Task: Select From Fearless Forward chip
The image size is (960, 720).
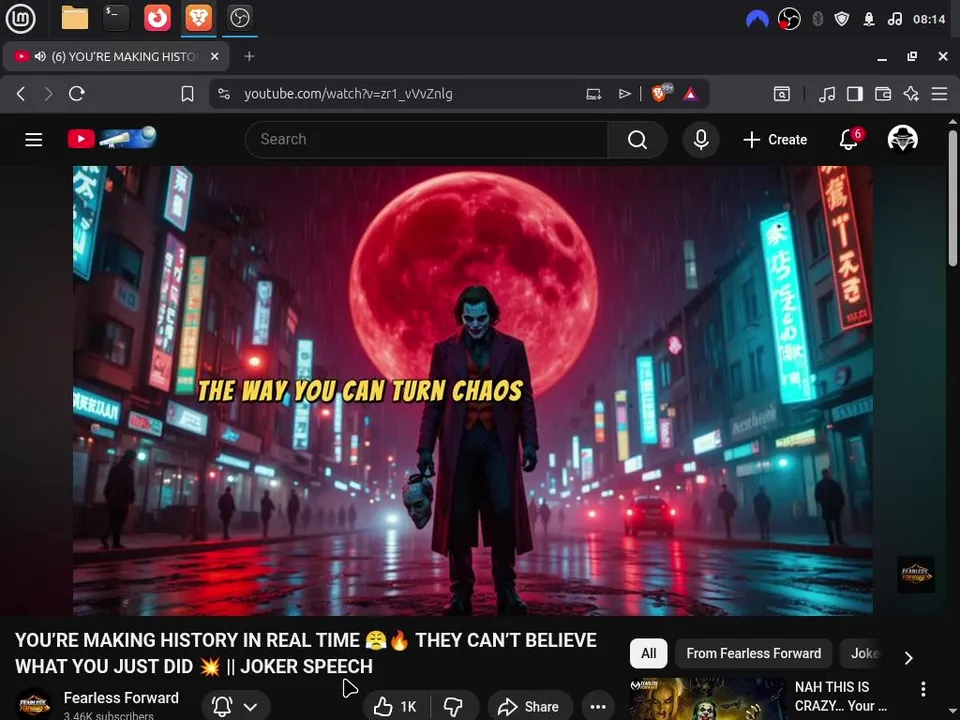Action: (754, 654)
